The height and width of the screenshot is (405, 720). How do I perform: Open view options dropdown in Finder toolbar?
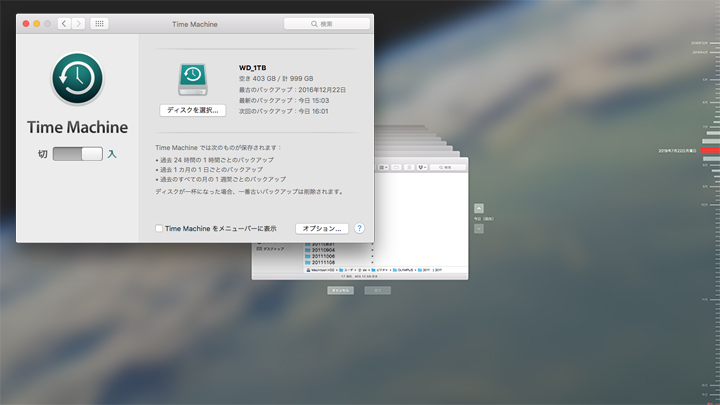click(383, 167)
